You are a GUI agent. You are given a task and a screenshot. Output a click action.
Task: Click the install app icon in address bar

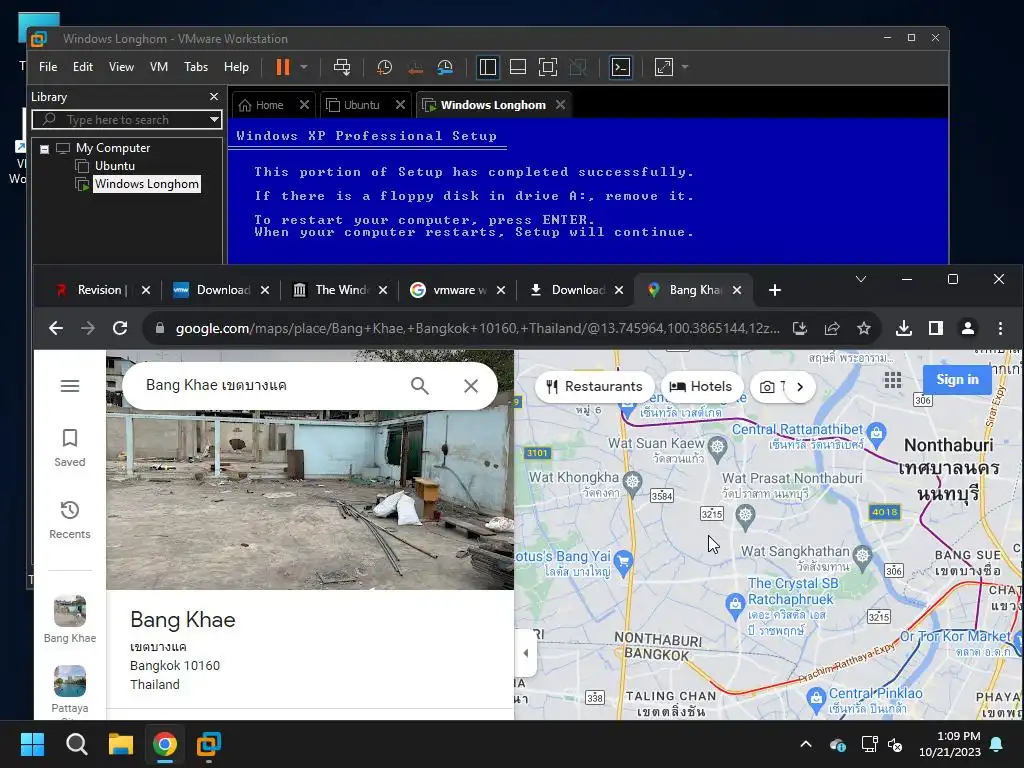point(800,328)
